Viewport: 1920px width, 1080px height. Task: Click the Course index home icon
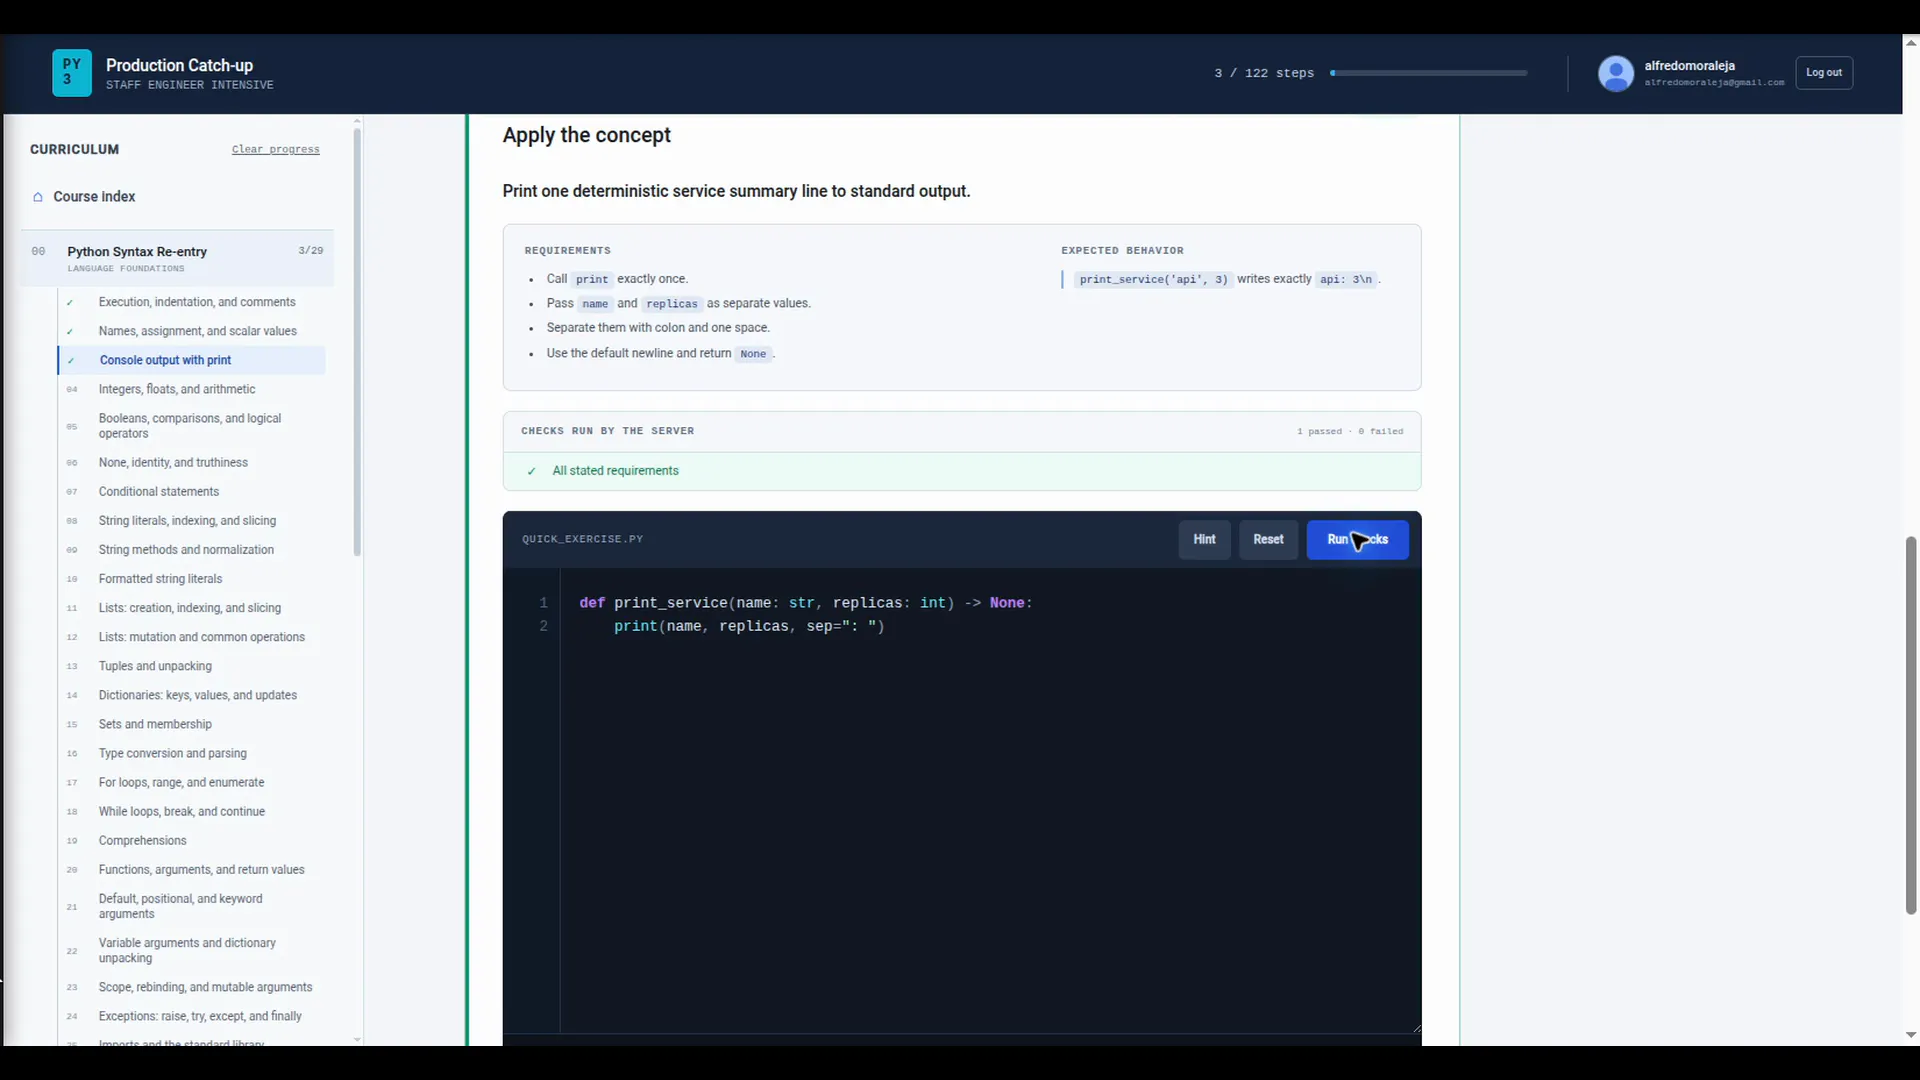click(x=38, y=197)
